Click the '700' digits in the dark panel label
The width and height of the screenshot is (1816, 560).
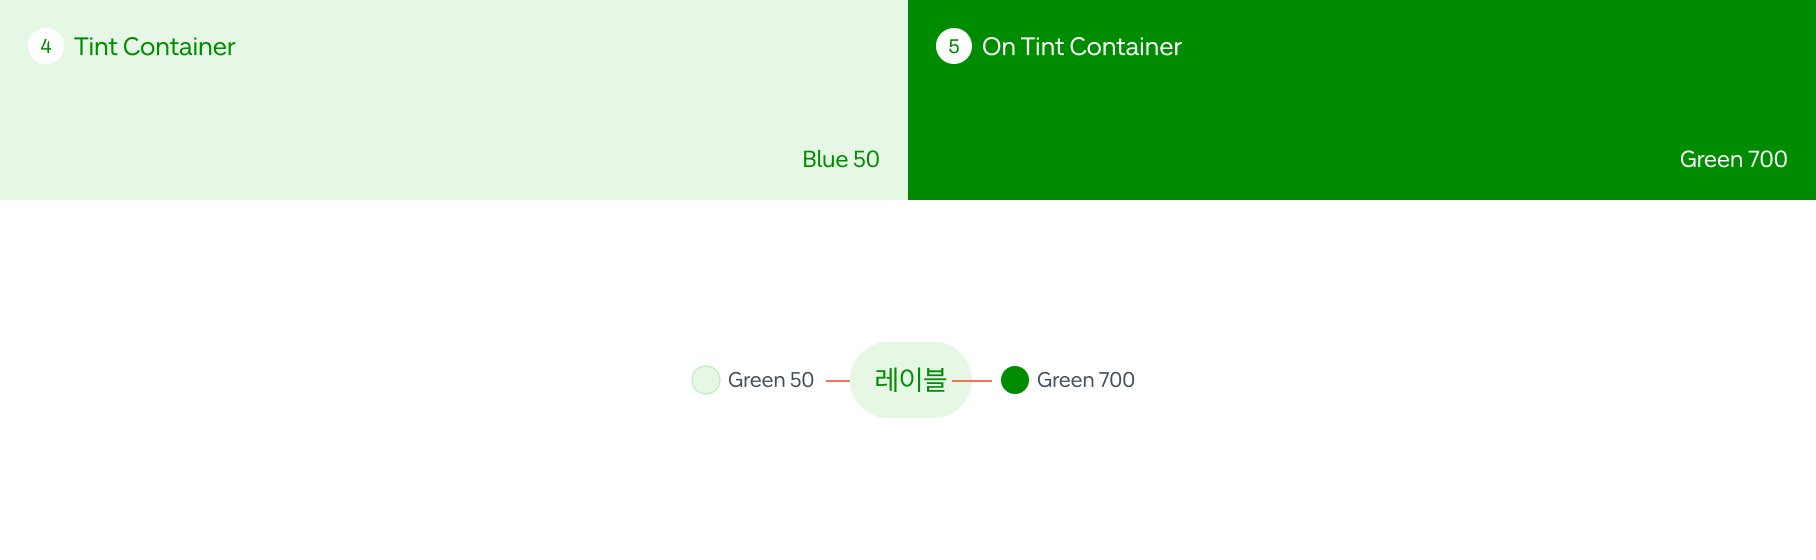click(1767, 159)
